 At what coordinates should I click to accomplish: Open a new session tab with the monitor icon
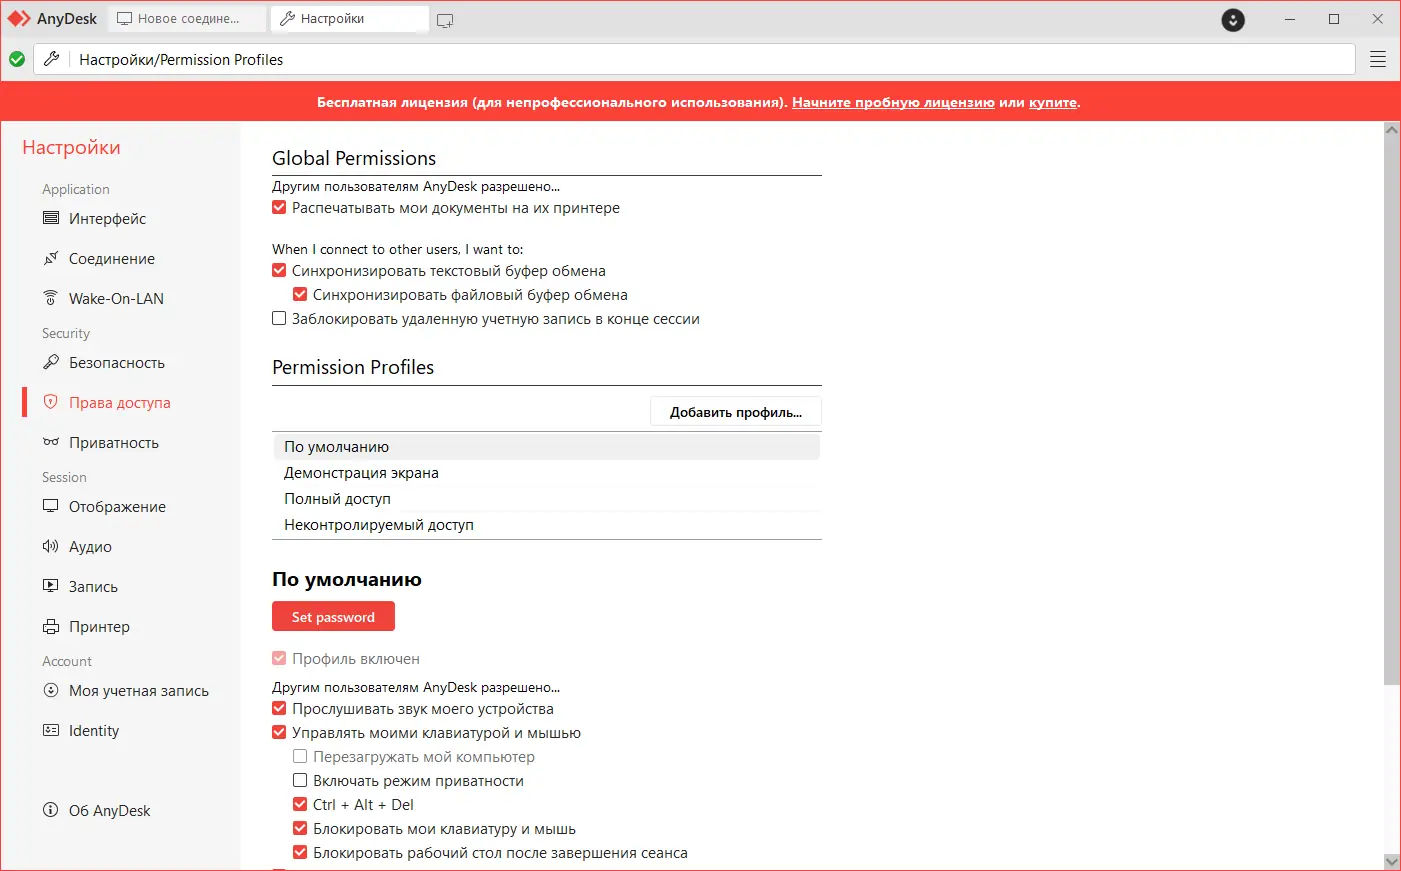click(x=445, y=20)
